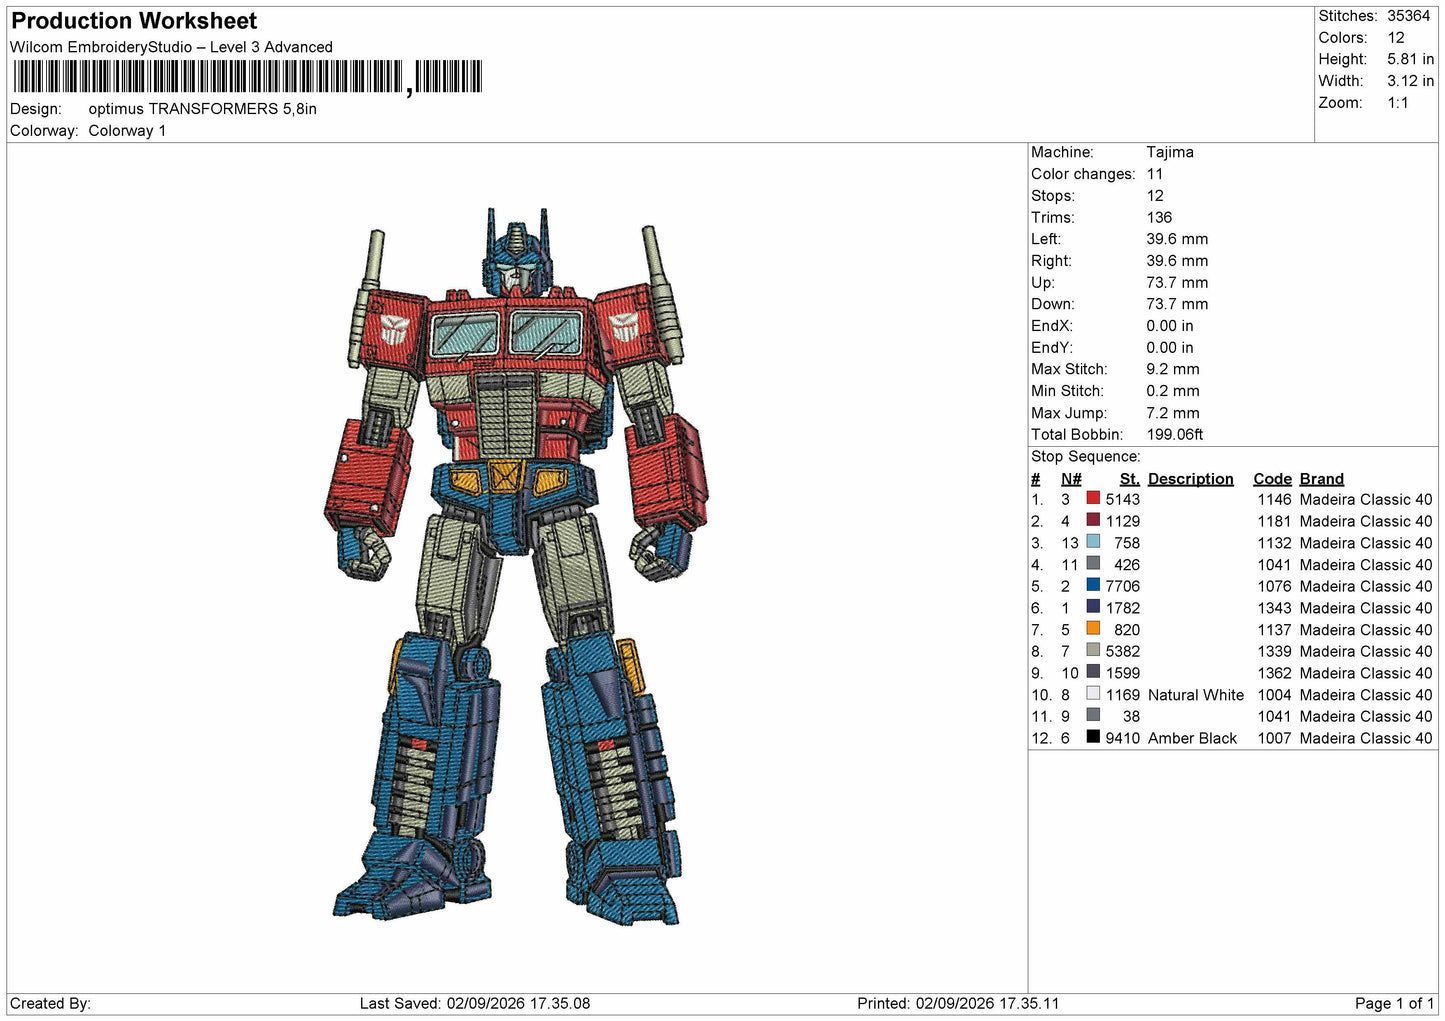Click the navy swatch for code 1343
The image size is (1445, 1021).
click(1093, 607)
